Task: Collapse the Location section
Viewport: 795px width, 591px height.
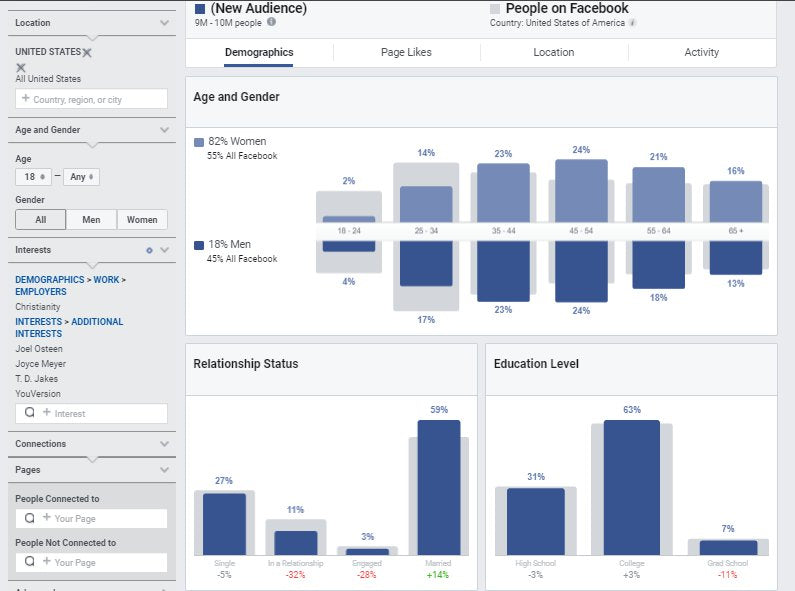Action: pos(165,22)
